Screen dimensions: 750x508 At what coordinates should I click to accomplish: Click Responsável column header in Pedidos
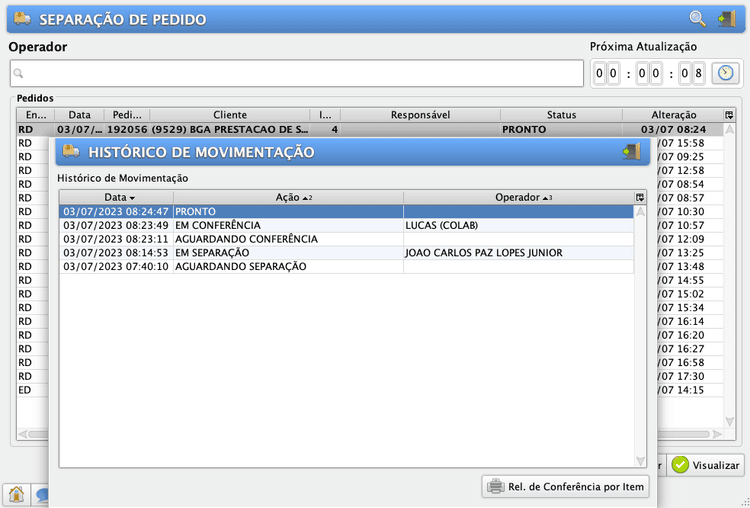pos(420,115)
